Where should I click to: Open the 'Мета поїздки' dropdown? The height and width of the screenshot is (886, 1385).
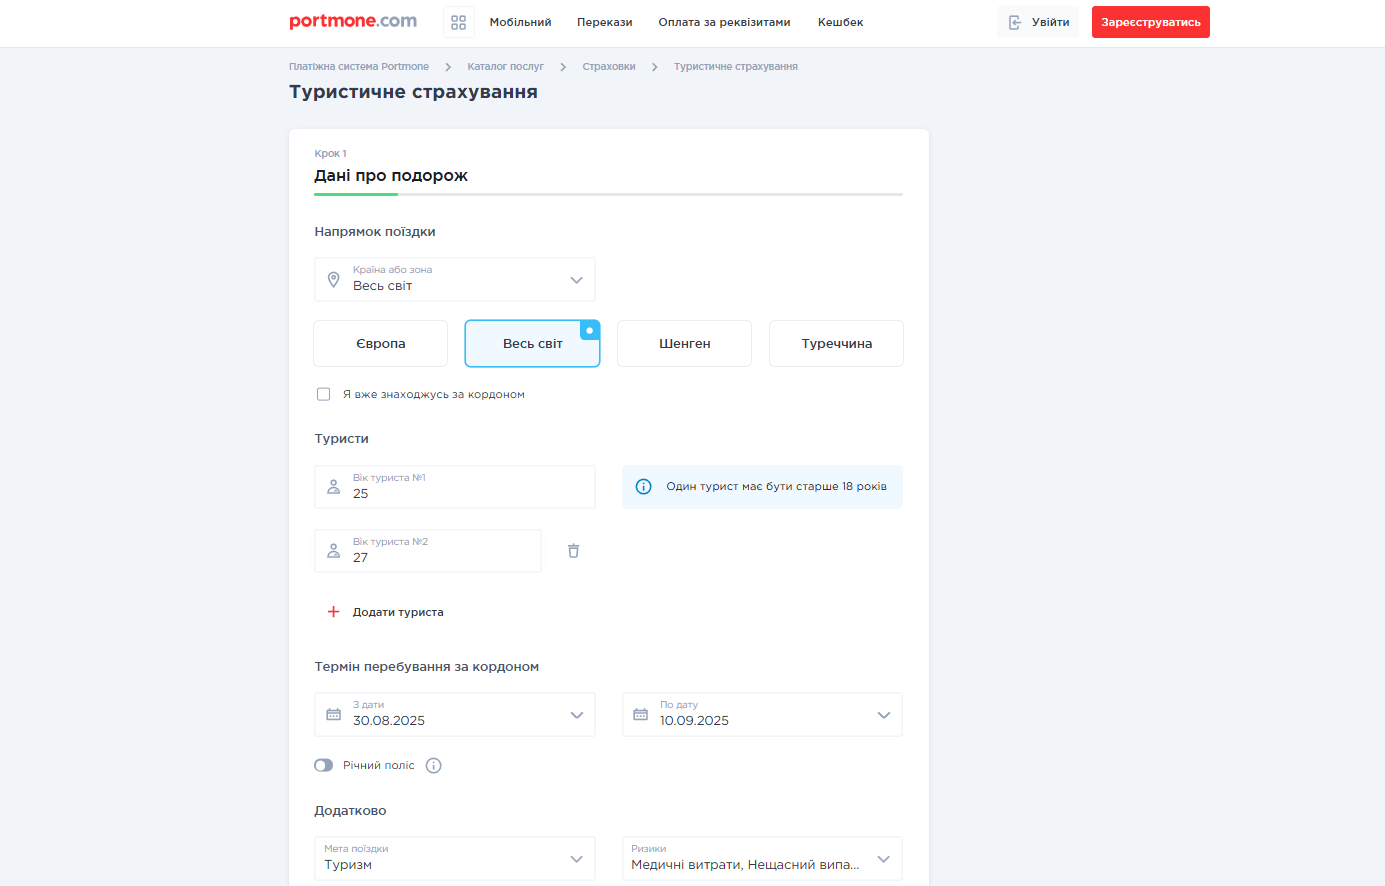tap(455, 859)
